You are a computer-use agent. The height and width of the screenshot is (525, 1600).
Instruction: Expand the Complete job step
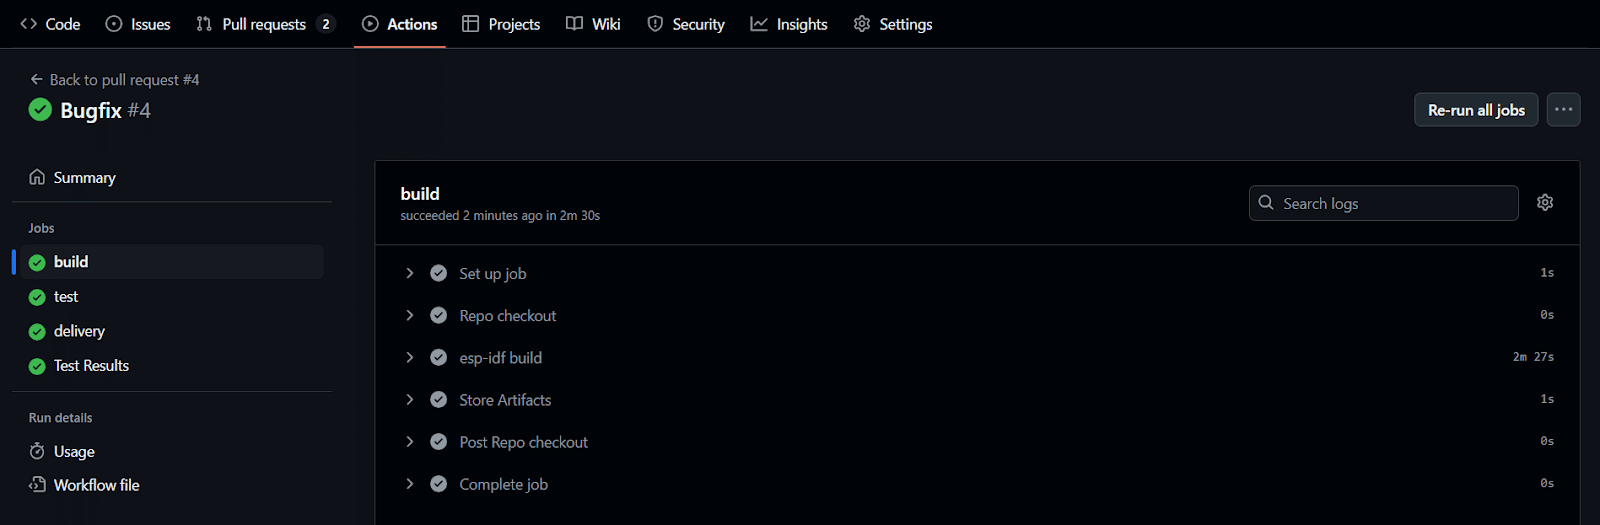(410, 484)
